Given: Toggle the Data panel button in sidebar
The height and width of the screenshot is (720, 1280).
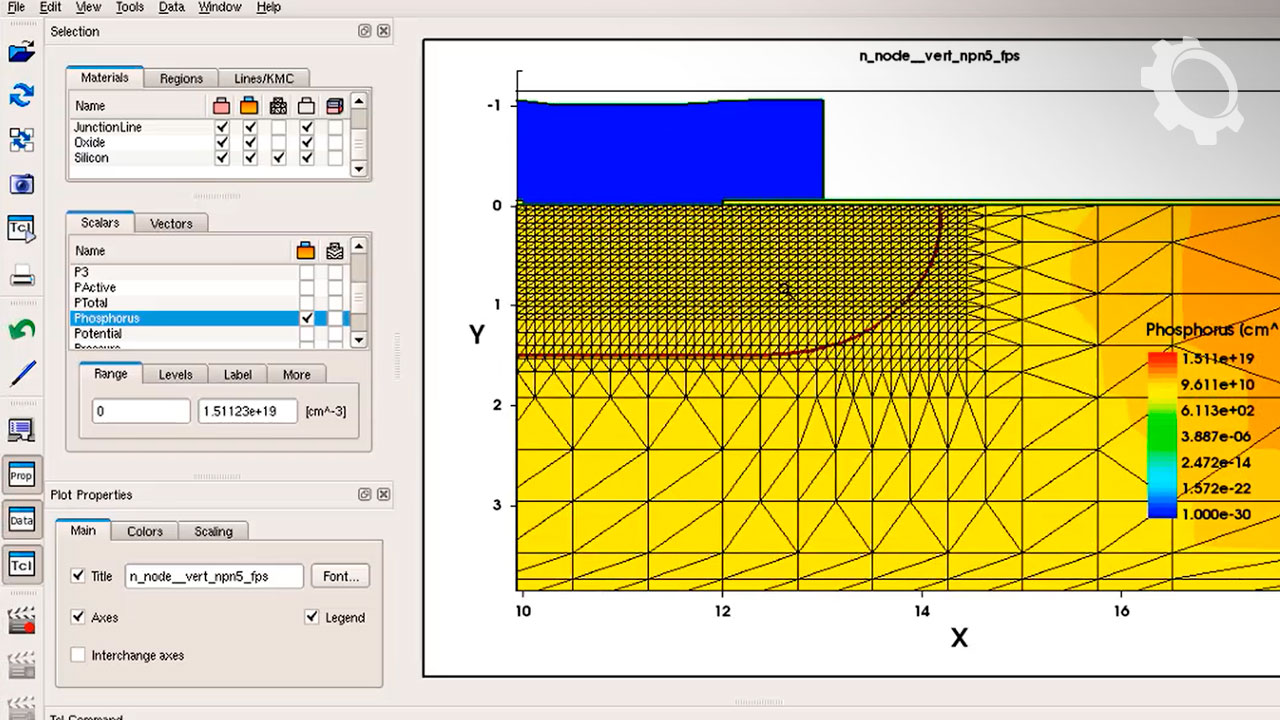Looking at the screenshot, I should [x=21, y=520].
